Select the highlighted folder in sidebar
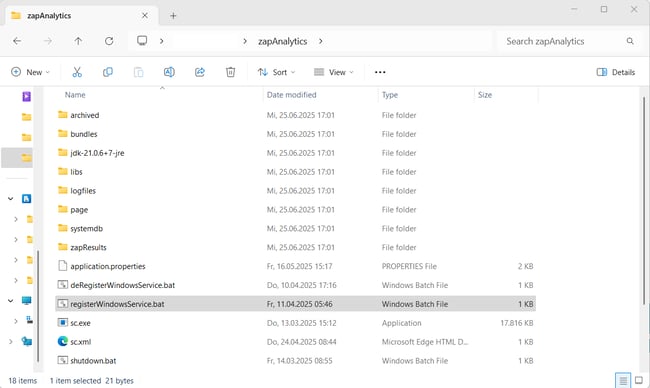This screenshot has height=388, width=650. pos(17,158)
